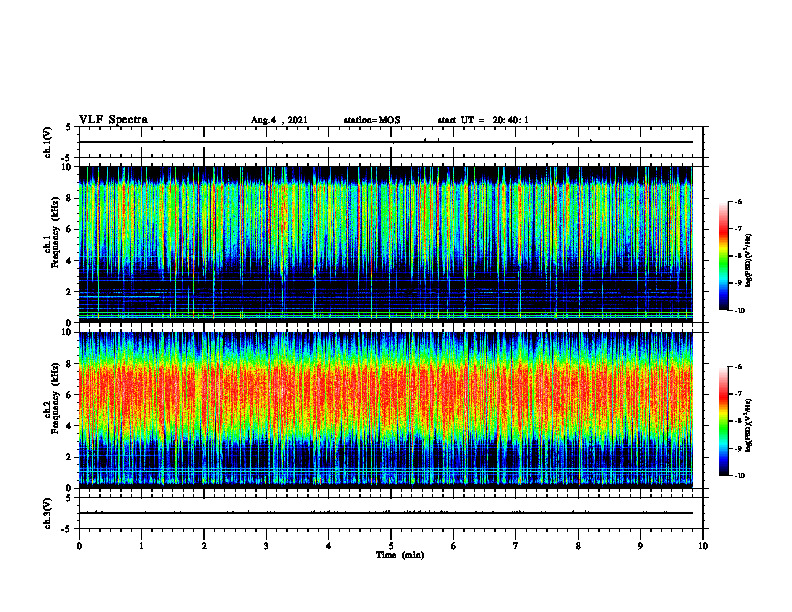The width and height of the screenshot is (792, 612).
Task: Click the time axis tick label "1"
Action: click(141, 546)
